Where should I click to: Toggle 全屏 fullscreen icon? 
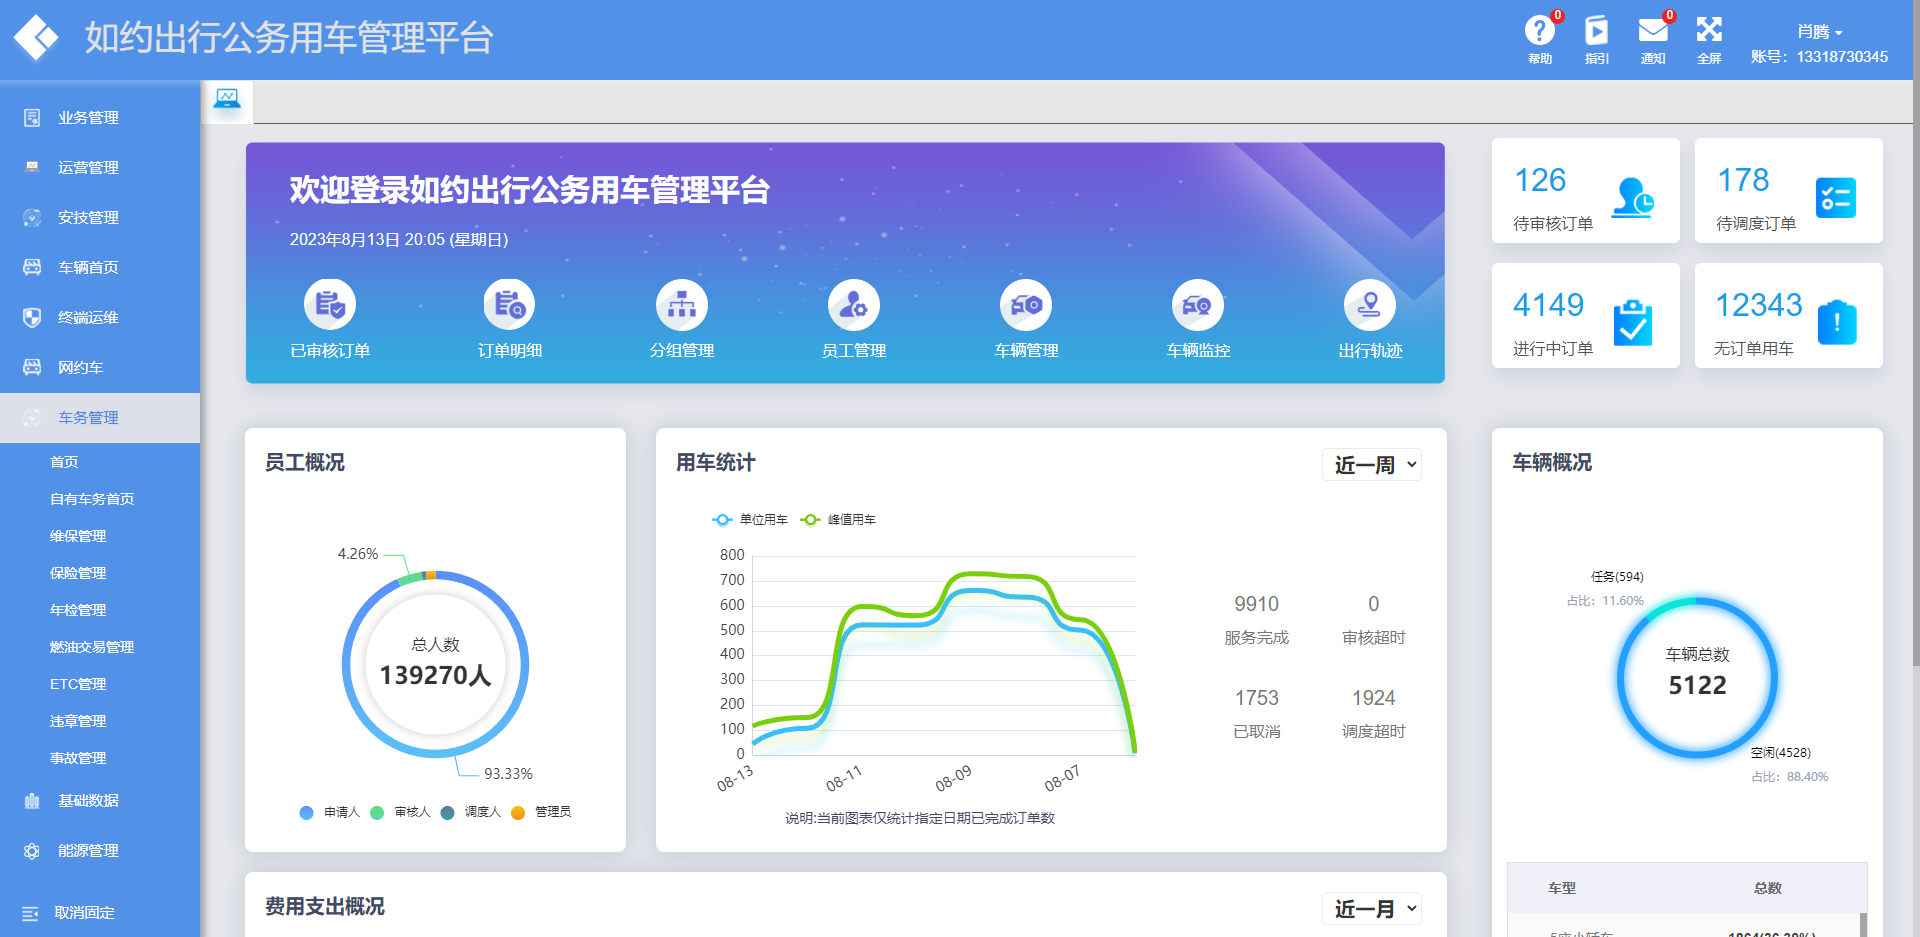1709,30
